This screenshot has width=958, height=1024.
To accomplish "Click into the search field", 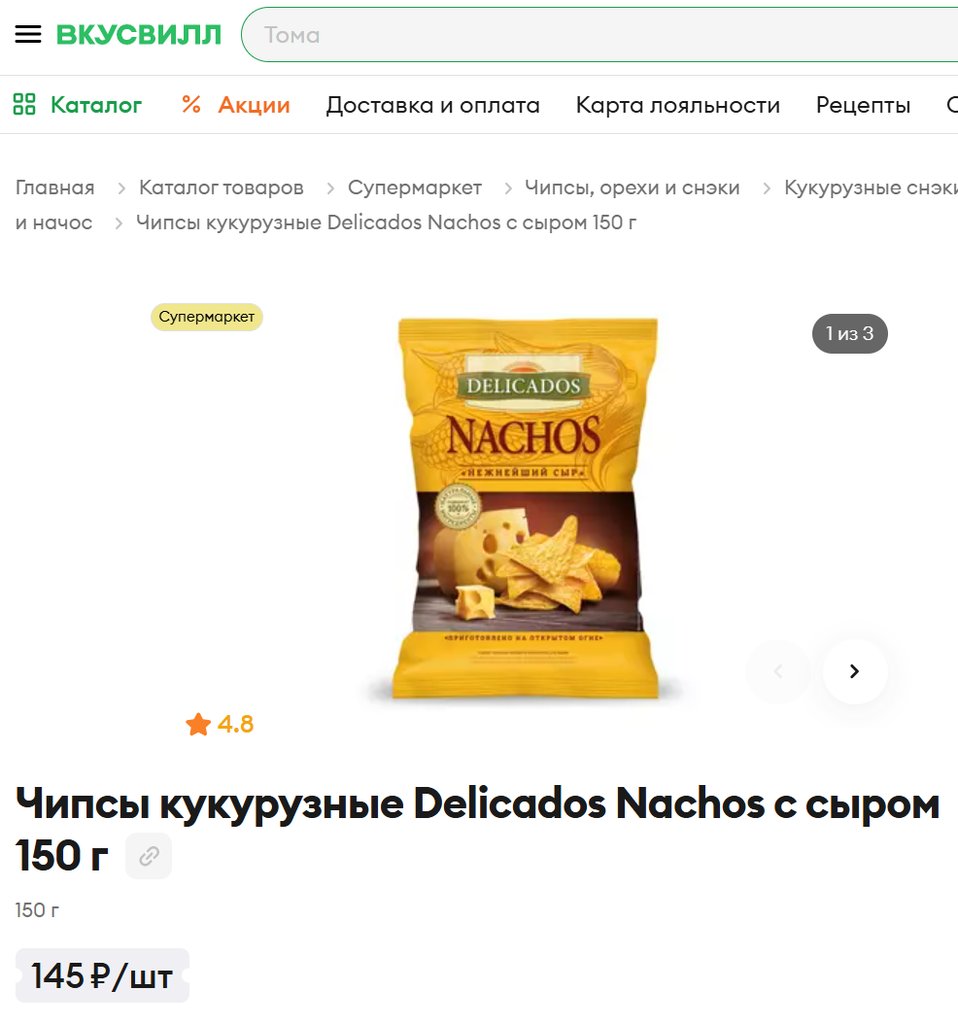I will coord(601,35).
